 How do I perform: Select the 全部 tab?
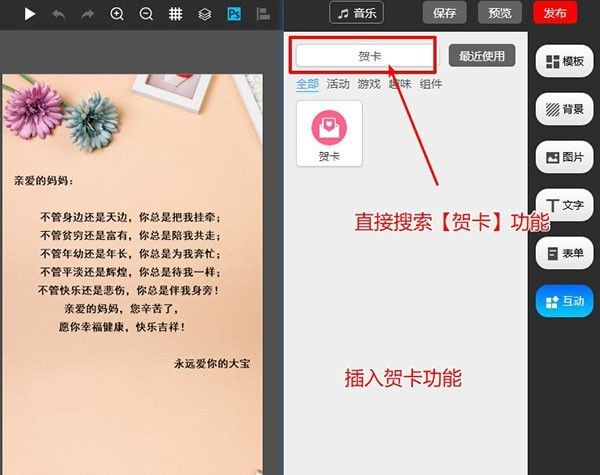(x=307, y=84)
